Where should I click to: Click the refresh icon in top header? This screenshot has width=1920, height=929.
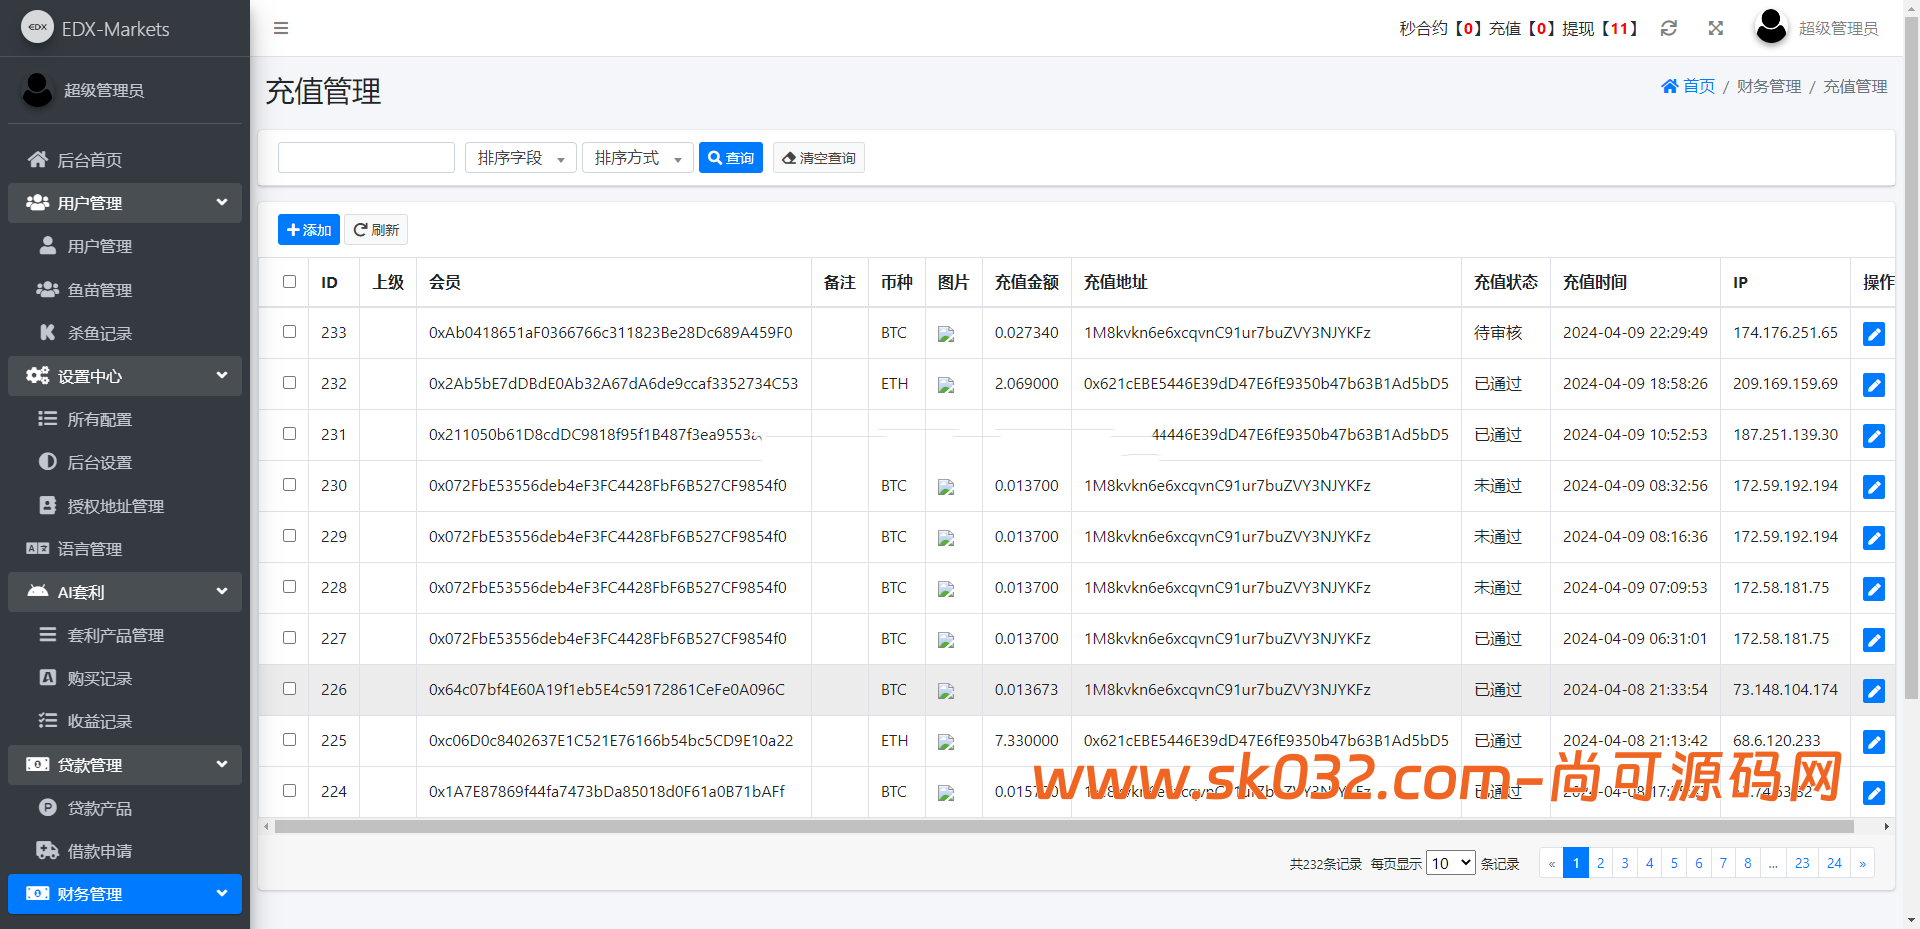[x=1668, y=28]
